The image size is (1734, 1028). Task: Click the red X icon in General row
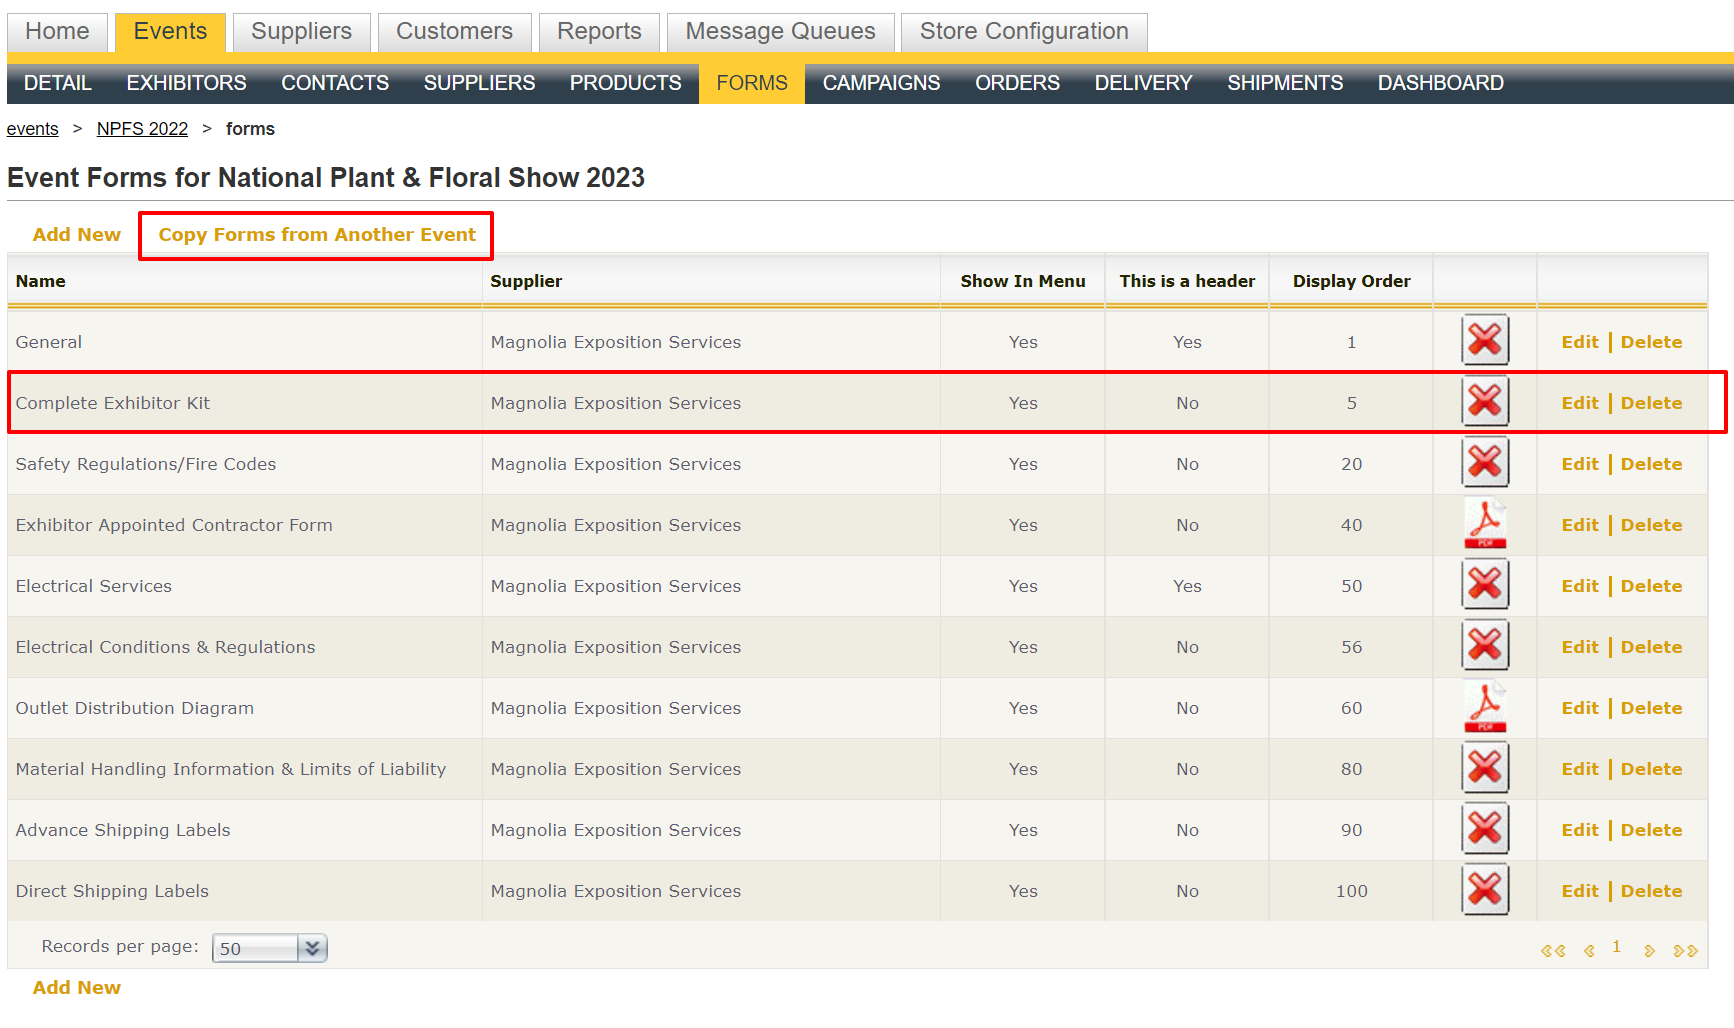pos(1485,341)
